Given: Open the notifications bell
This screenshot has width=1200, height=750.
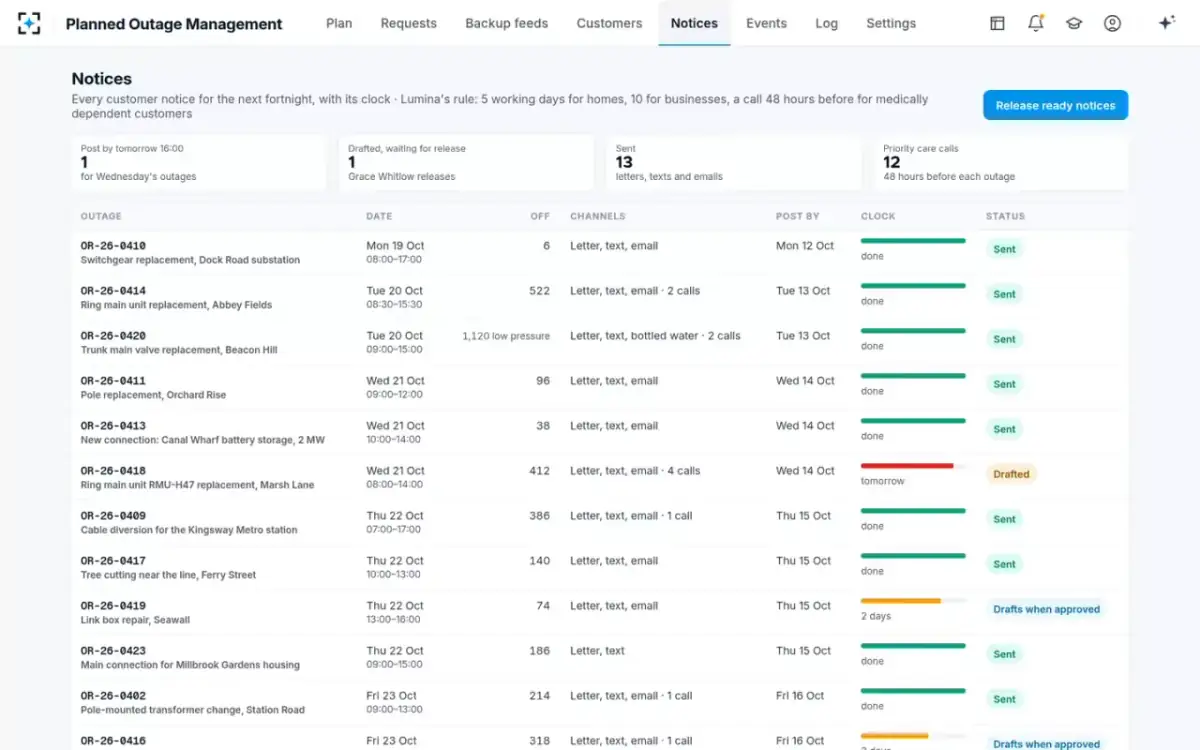Looking at the screenshot, I should coord(1036,23).
